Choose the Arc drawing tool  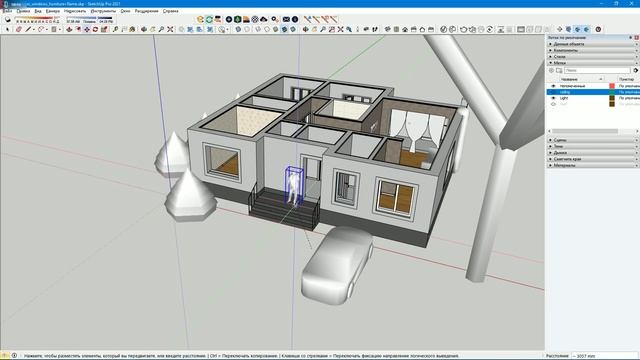pos(40,29)
